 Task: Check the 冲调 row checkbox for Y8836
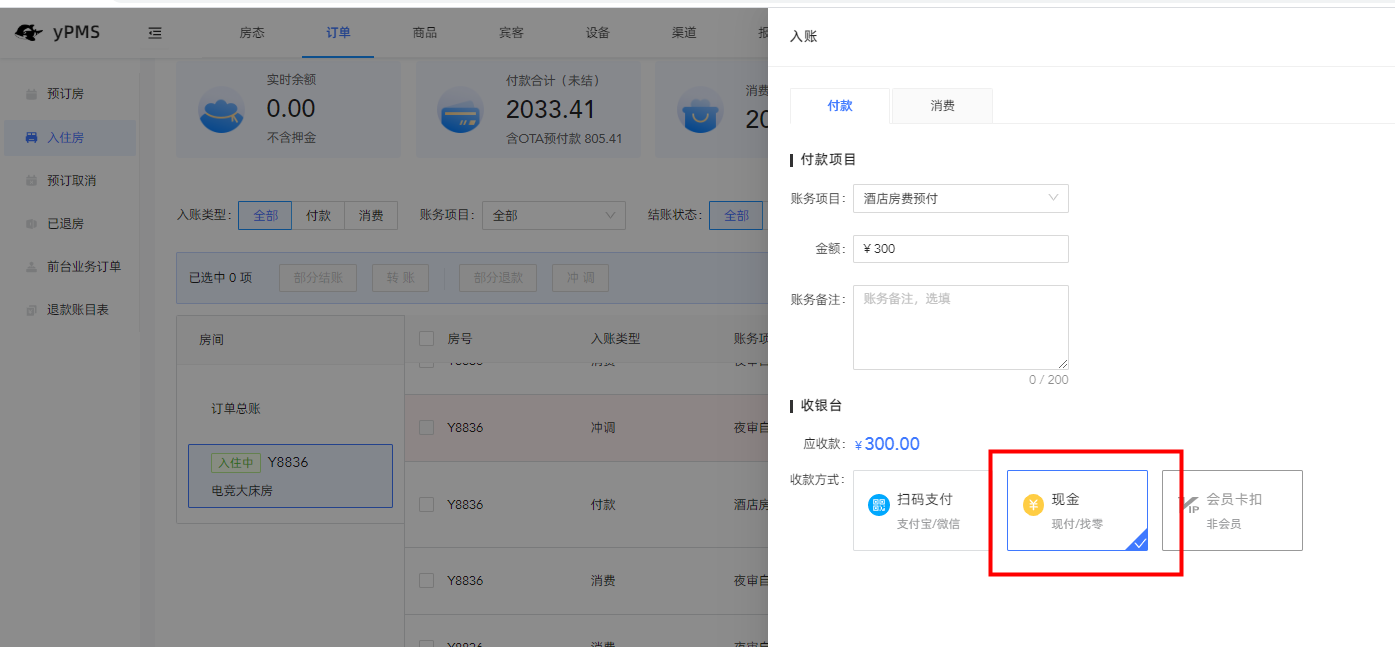pos(427,427)
